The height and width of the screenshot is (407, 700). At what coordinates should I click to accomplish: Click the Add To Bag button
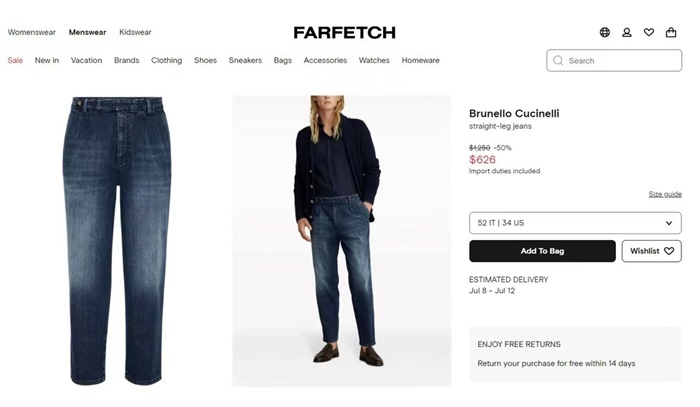pyautogui.click(x=542, y=251)
